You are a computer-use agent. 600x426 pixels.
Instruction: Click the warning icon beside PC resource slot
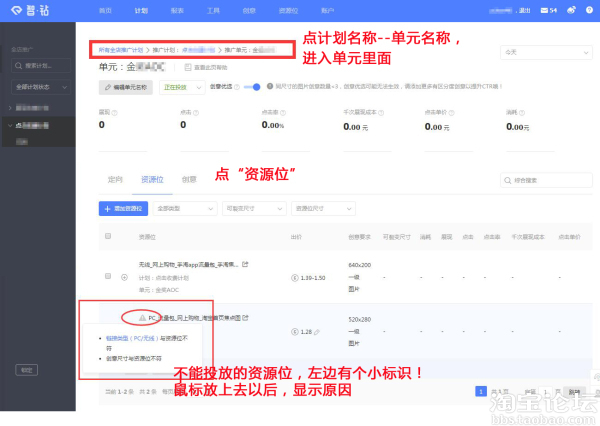coord(142,316)
